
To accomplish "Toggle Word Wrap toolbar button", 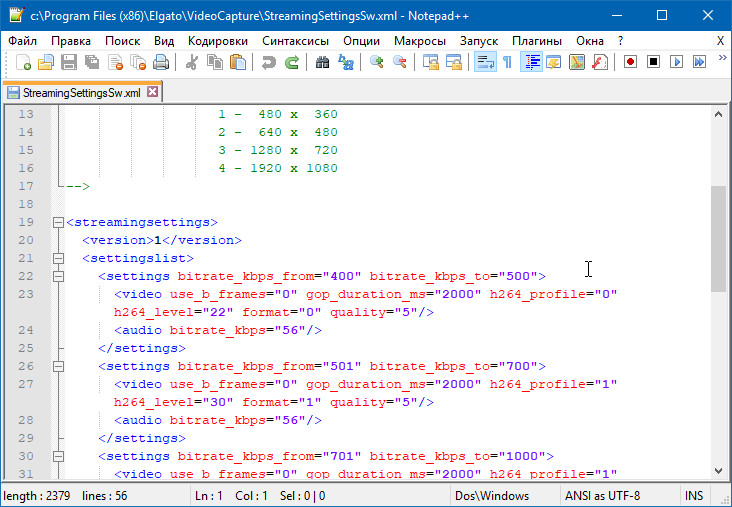I will point(484,63).
